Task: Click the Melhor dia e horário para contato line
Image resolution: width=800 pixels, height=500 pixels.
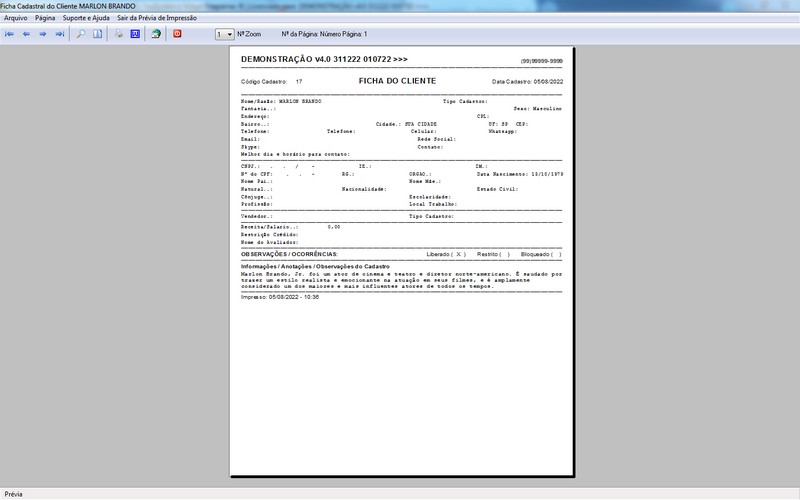Action: pyautogui.click(x=295, y=154)
